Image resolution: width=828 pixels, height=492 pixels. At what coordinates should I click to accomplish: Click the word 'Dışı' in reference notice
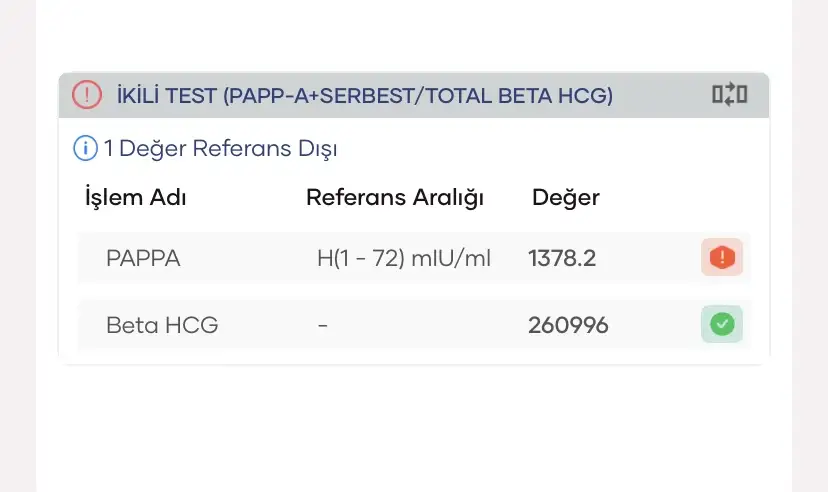click(315, 149)
